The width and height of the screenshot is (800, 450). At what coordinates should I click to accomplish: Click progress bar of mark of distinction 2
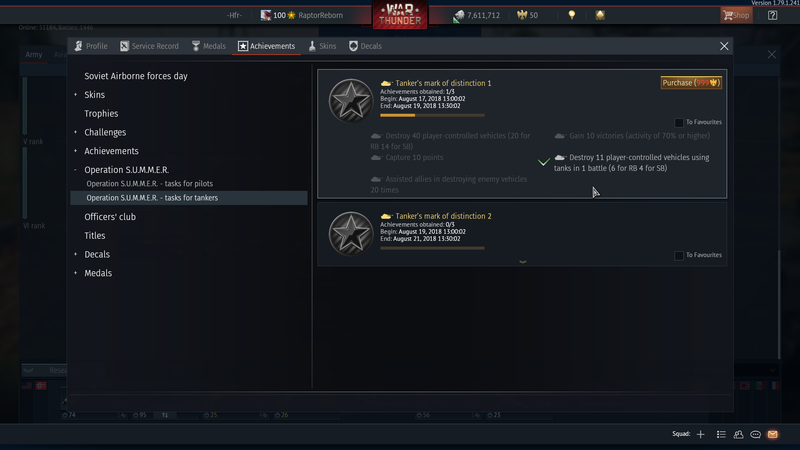pos(432,248)
